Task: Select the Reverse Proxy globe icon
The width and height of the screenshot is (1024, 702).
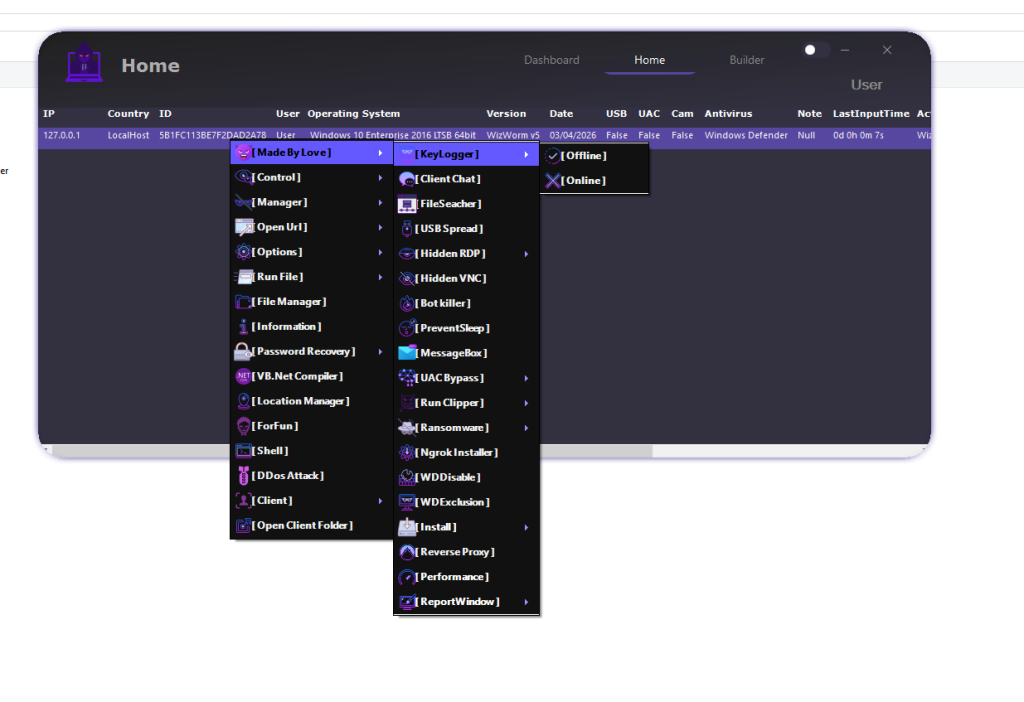Action: tap(406, 551)
